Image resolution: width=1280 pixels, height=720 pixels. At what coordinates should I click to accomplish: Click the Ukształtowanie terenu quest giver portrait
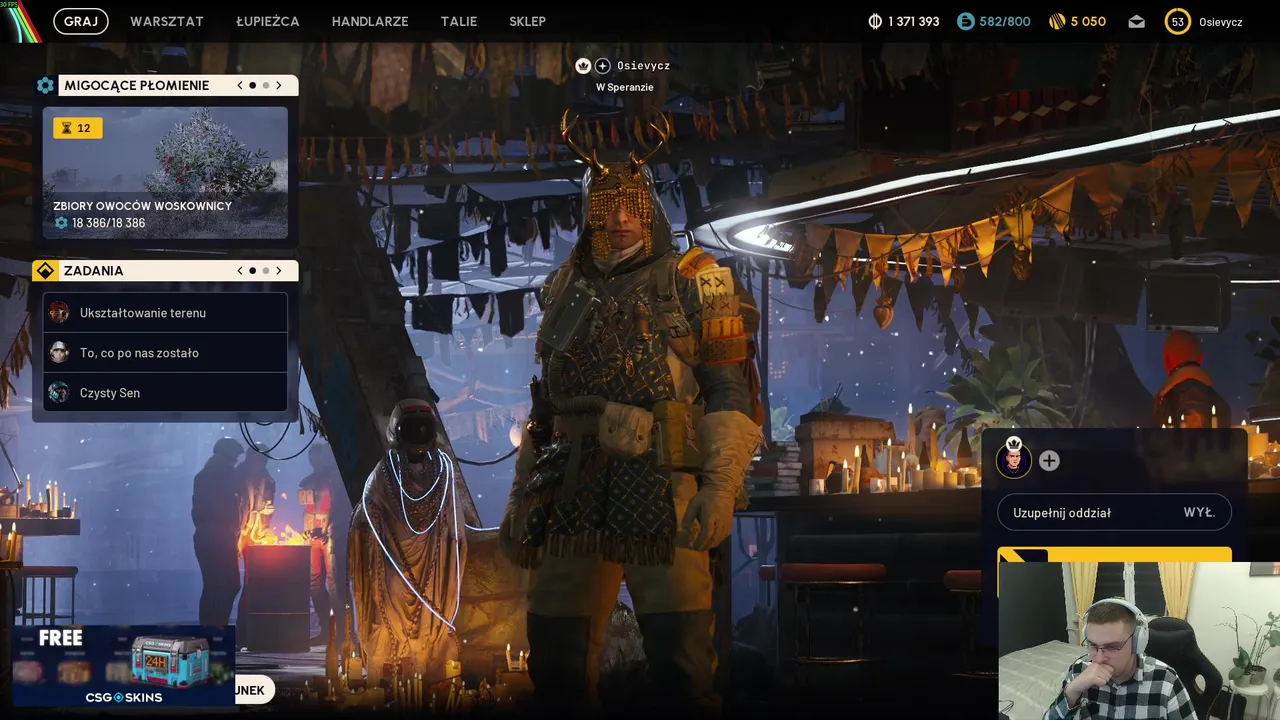59,313
